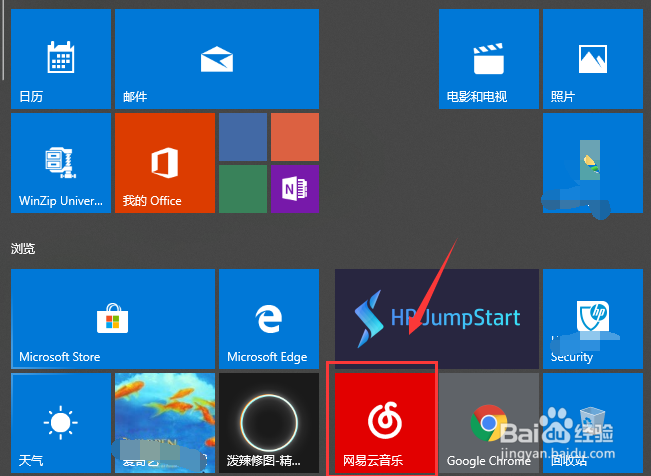Launch 网易云音乐 music tile
Viewport: 651px width, 476px height.
[385, 423]
